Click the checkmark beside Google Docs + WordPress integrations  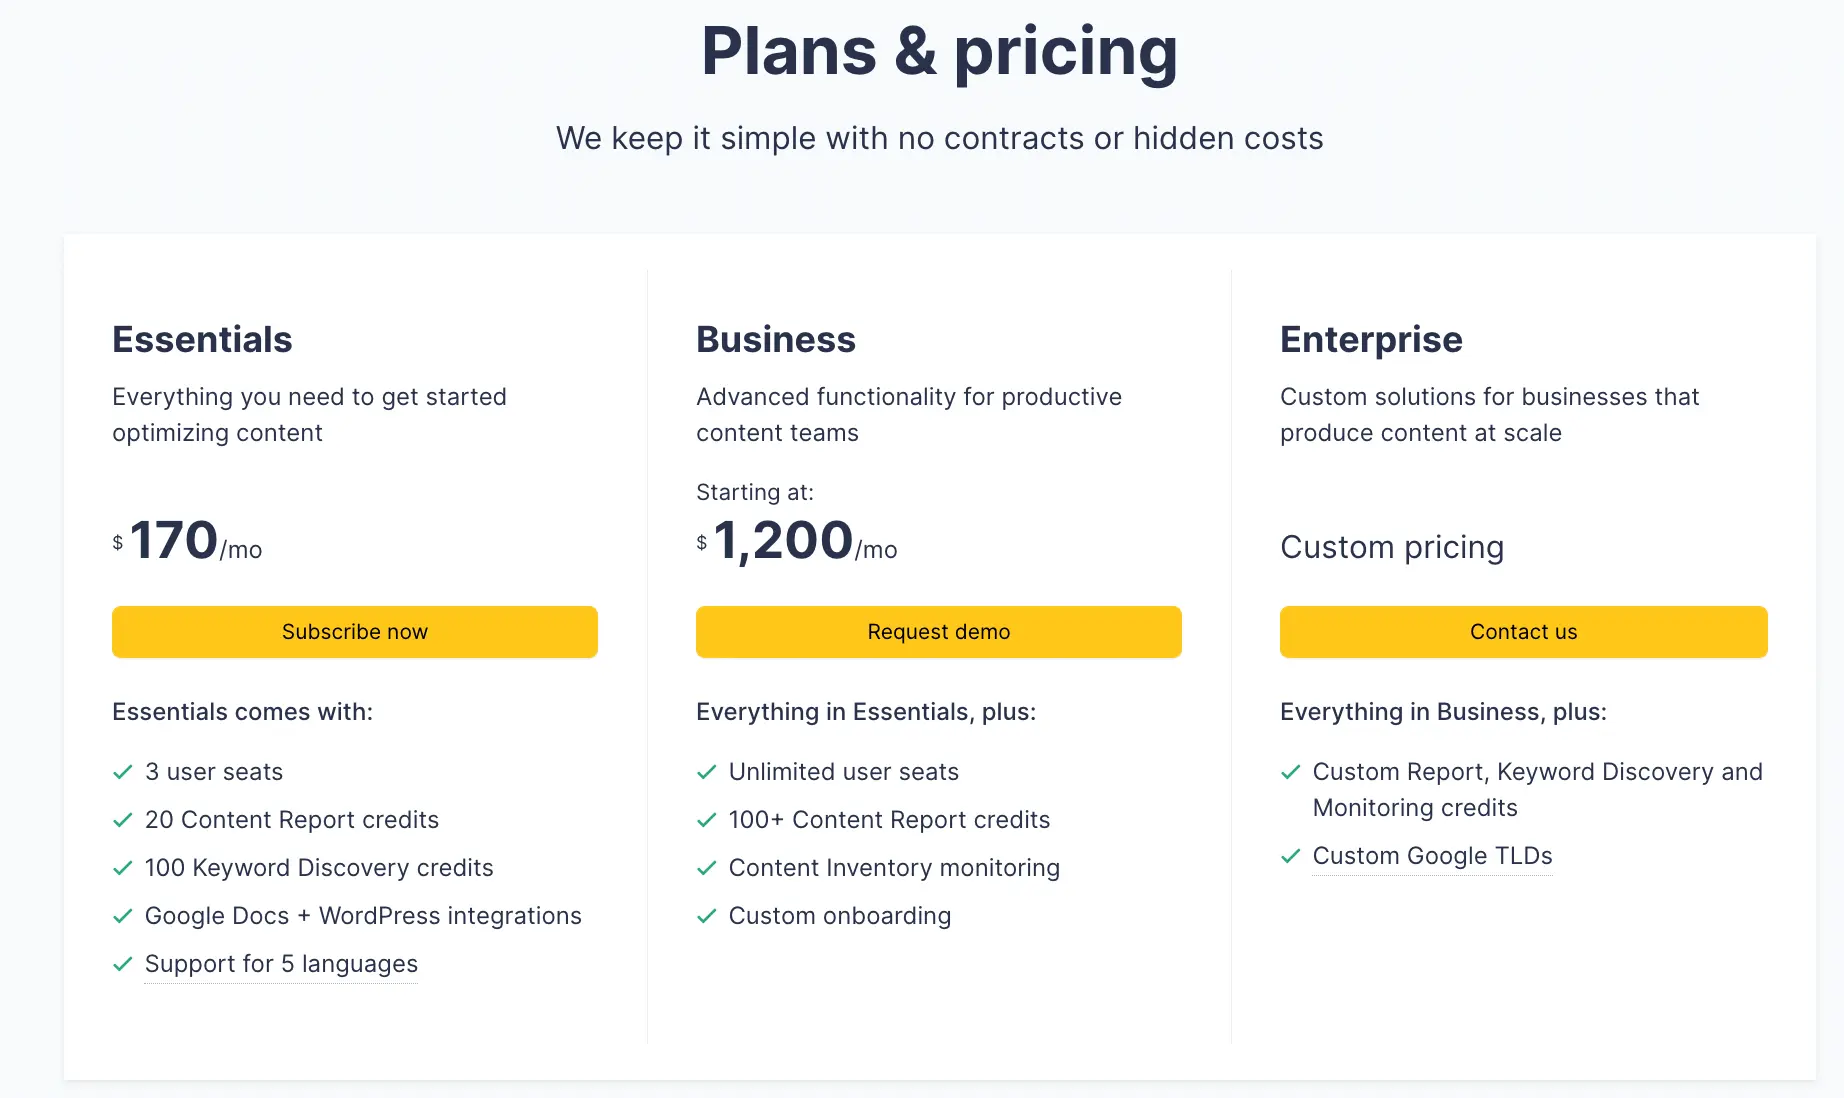[123, 916]
